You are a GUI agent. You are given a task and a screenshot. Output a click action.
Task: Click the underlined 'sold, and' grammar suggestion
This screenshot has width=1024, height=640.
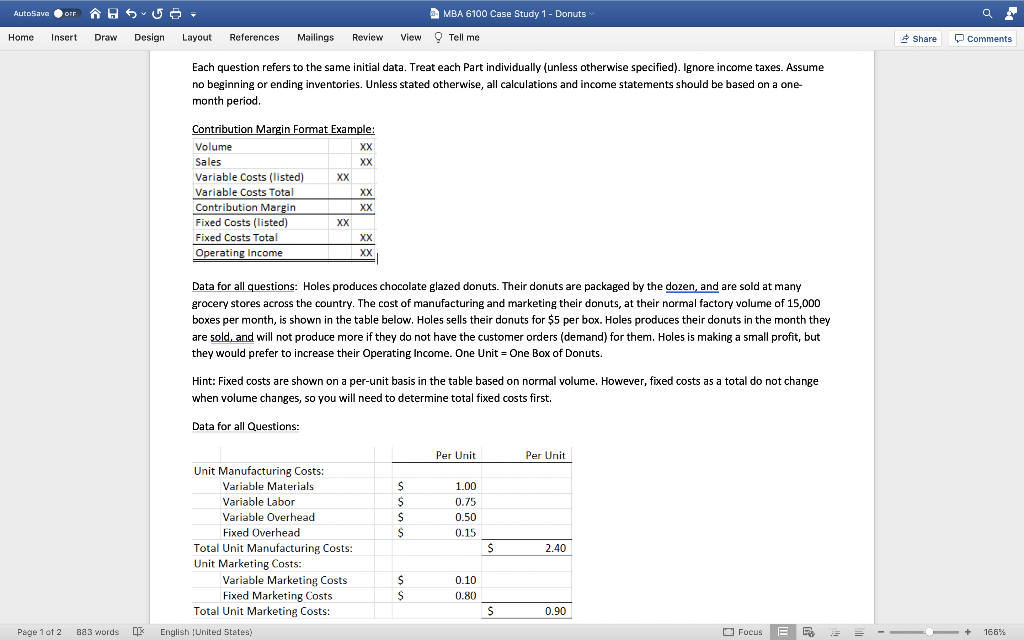(232, 337)
